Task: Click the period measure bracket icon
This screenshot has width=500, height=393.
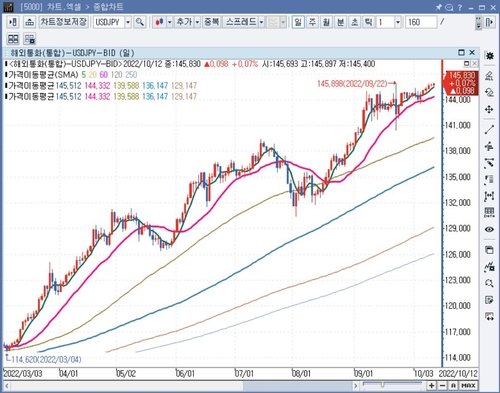Action: [x=489, y=196]
